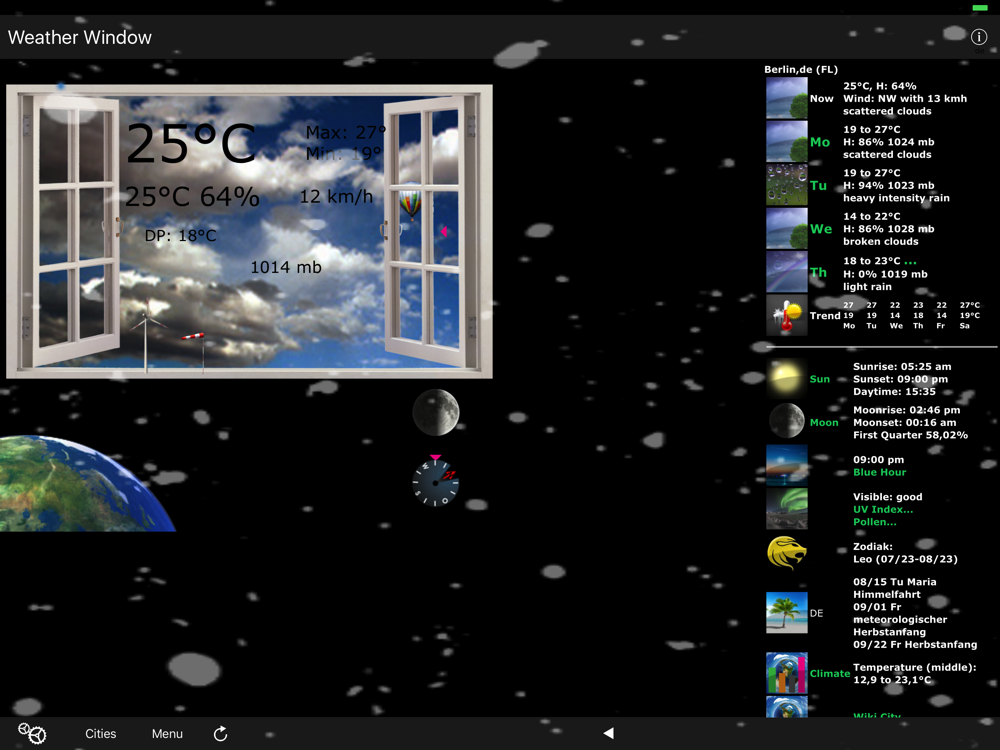Click the heavy intensity rain description

click(896, 198)
